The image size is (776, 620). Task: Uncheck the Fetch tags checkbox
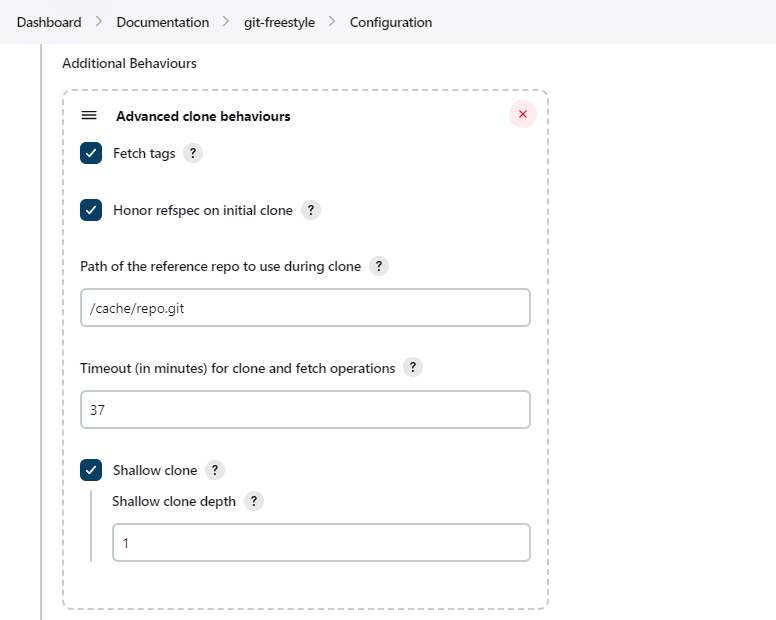coord(91,153)
